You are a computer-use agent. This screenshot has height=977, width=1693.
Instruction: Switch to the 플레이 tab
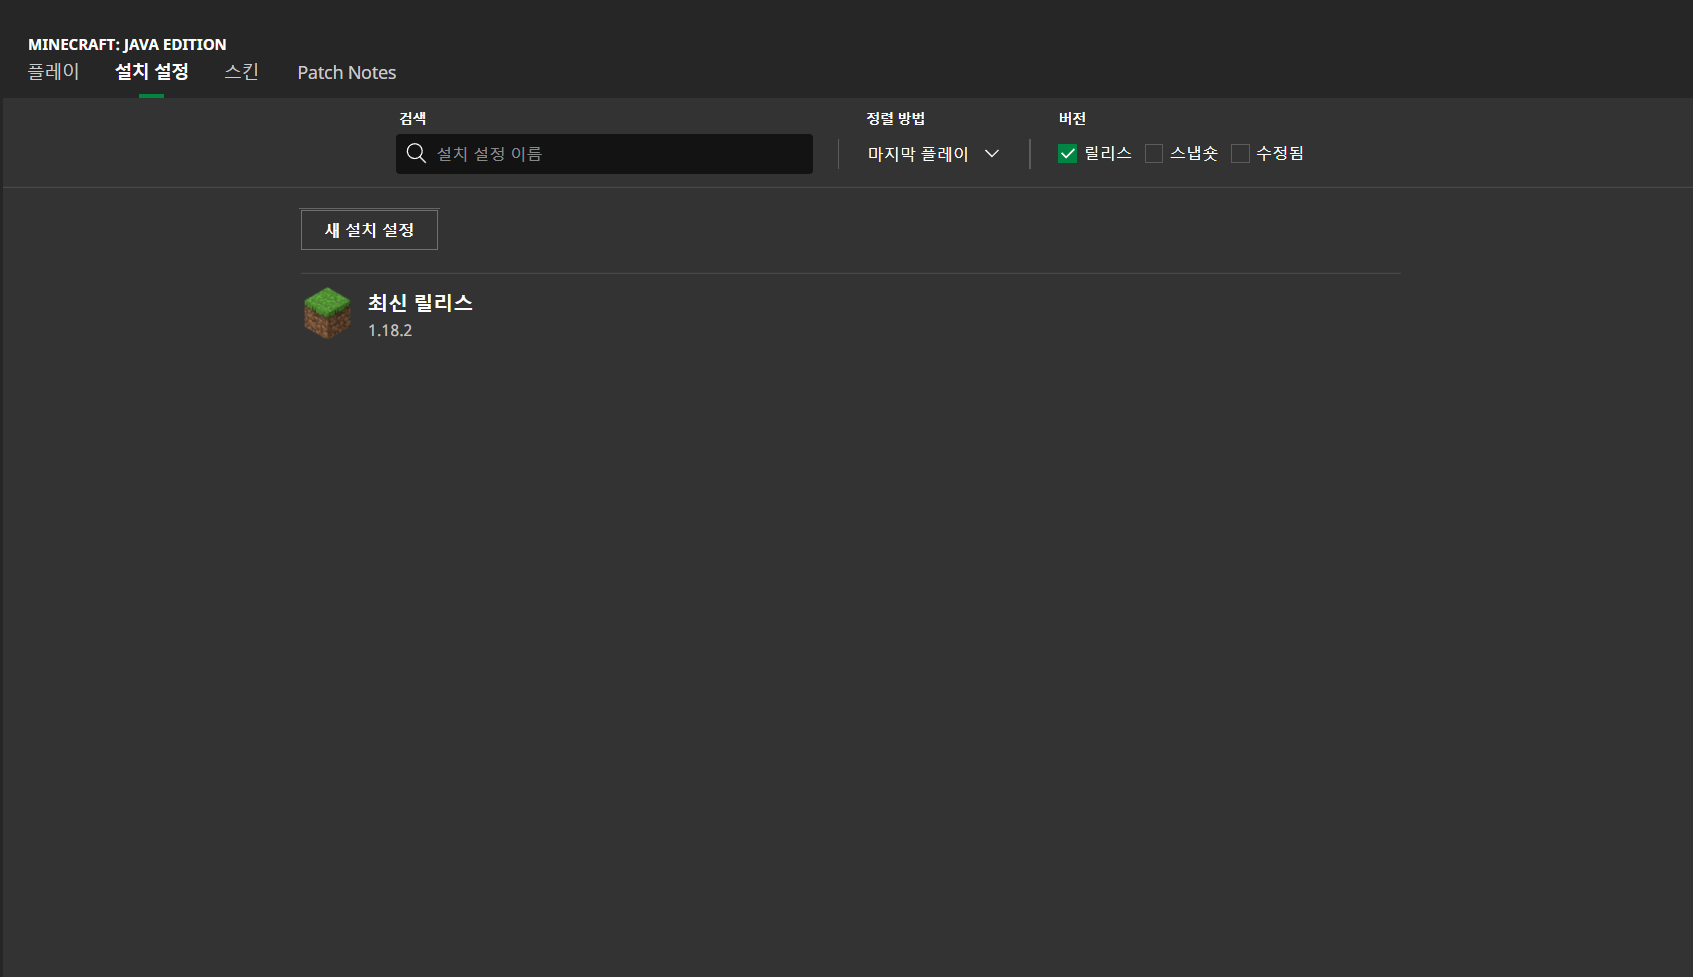coord(53,72)
